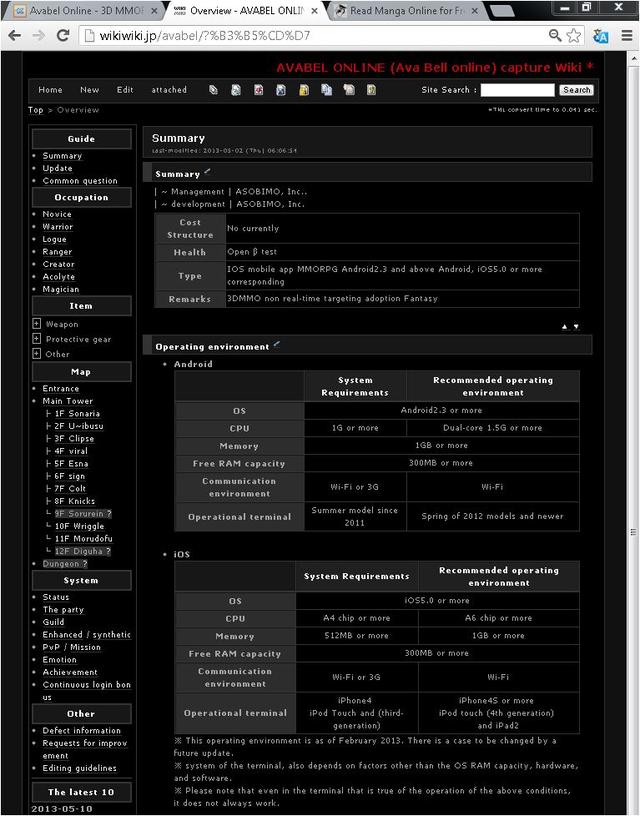Focus the Site Search input field

(x=518, y=90)
